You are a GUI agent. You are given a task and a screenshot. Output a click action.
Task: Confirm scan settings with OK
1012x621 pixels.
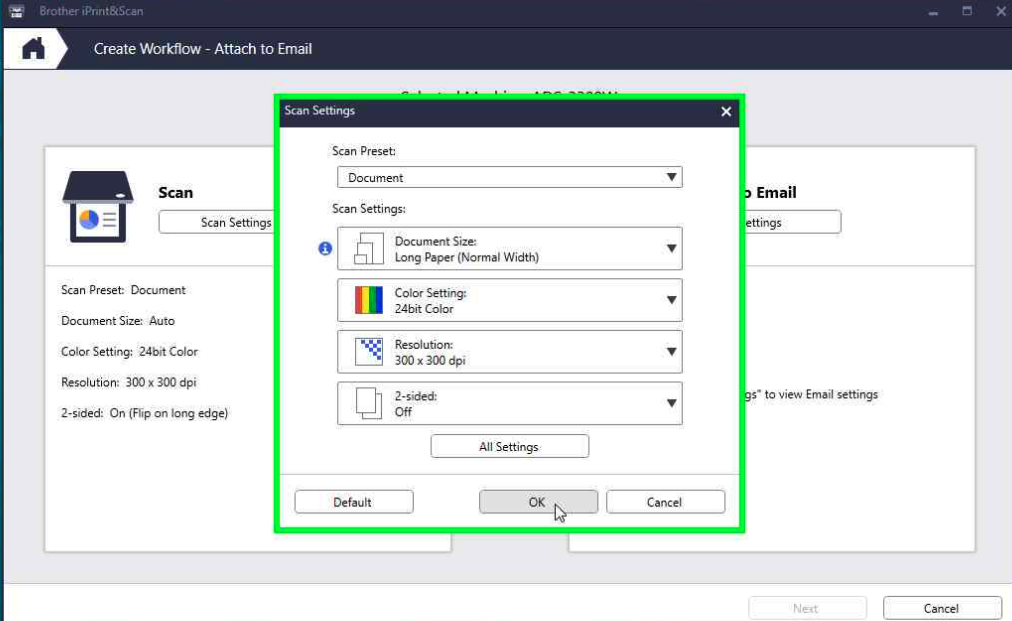tap(538, 502)
